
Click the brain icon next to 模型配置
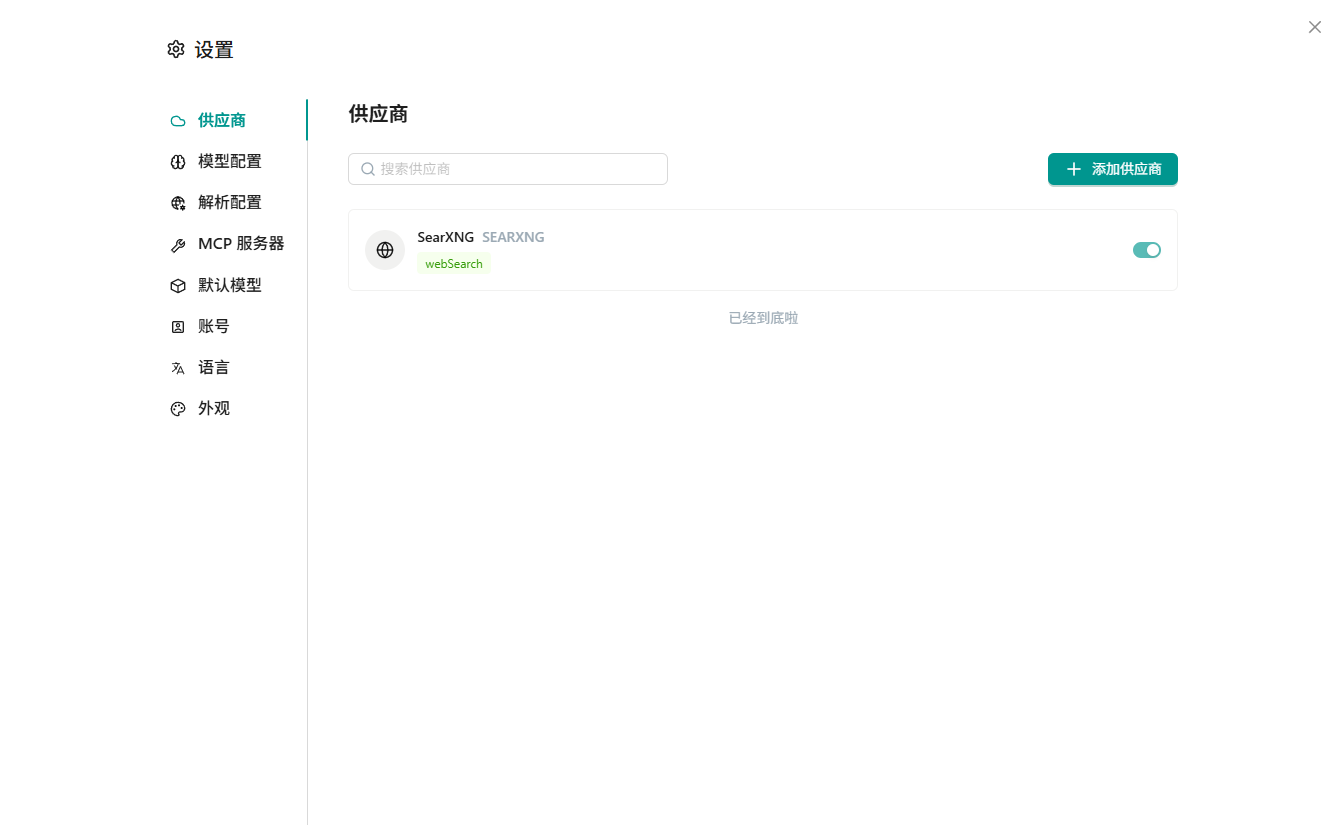(x=178, y=162)
